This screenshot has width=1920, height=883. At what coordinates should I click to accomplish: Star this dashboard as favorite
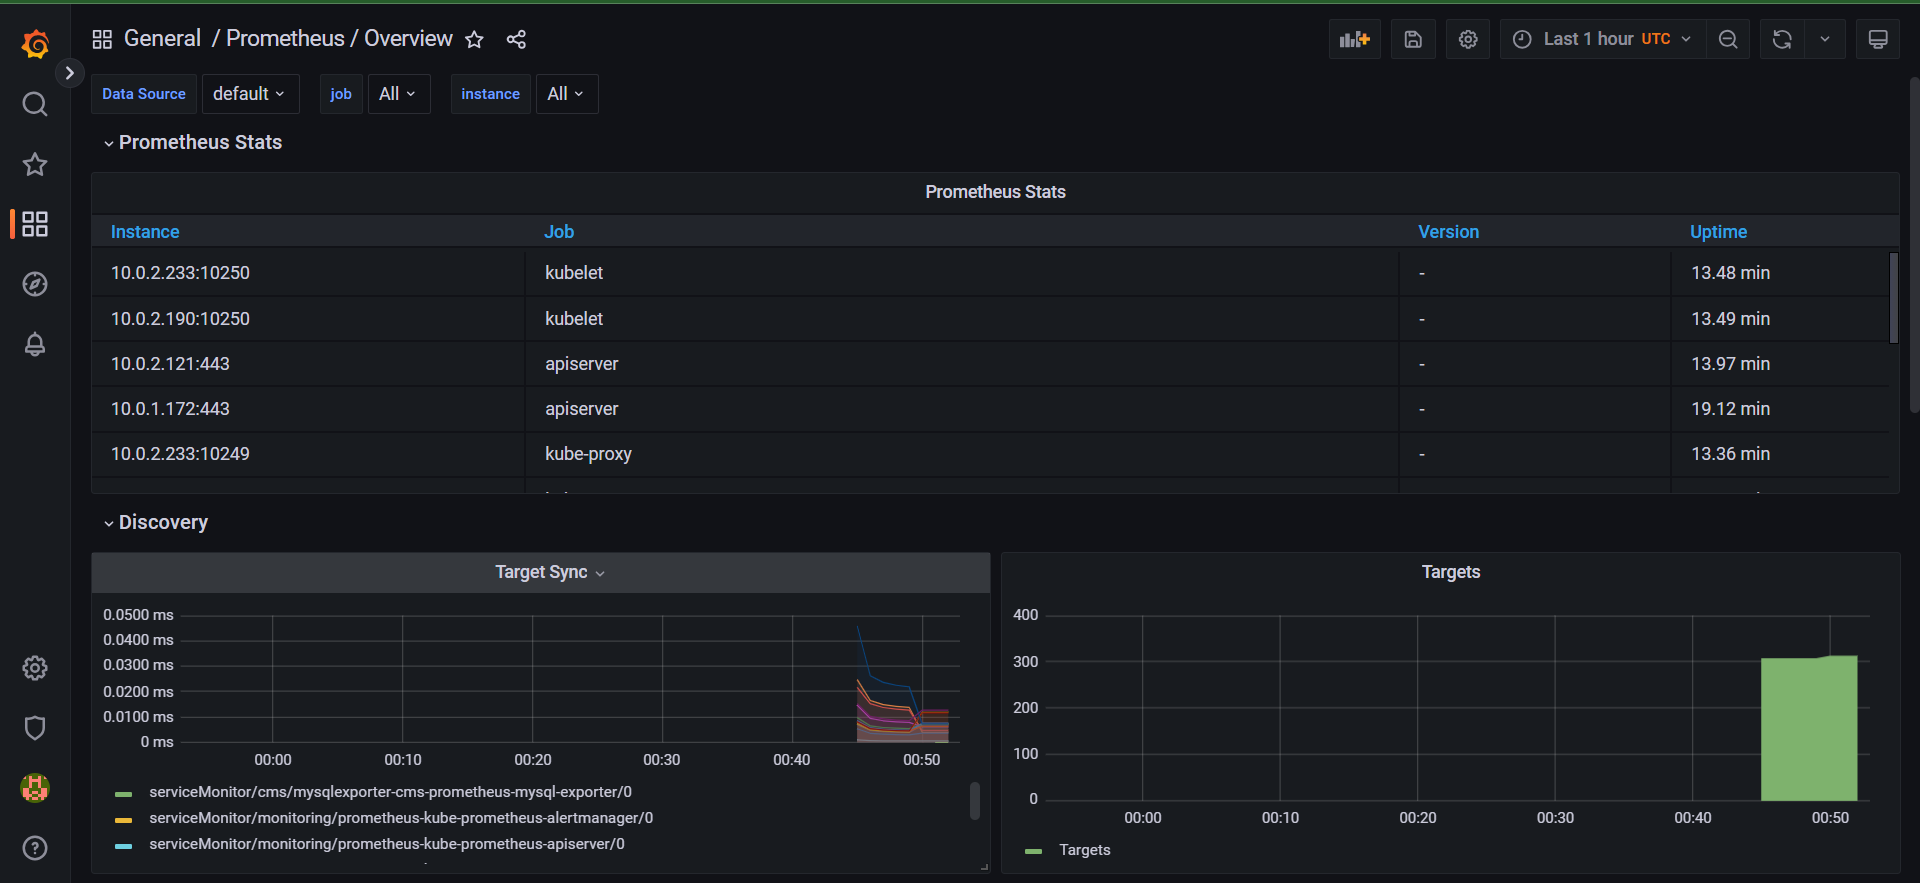click(x=475, y=39)
